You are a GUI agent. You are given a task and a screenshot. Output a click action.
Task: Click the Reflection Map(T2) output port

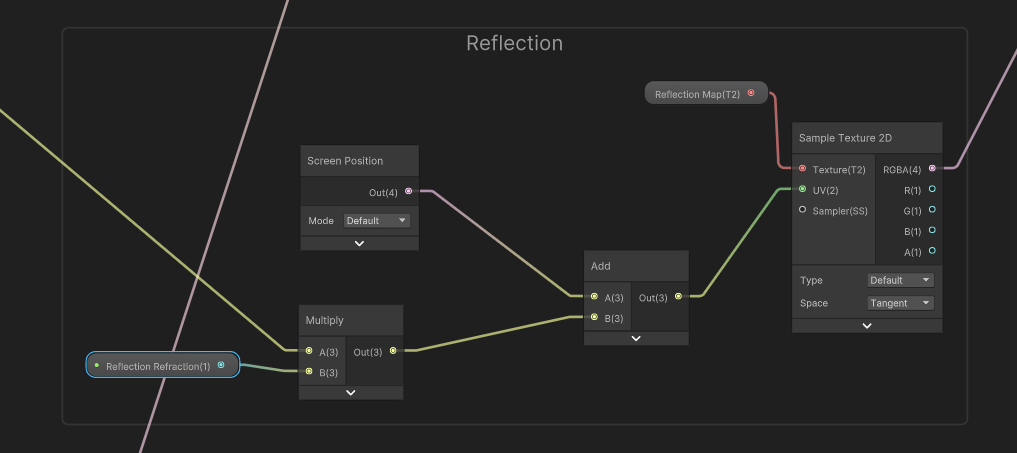751,94
